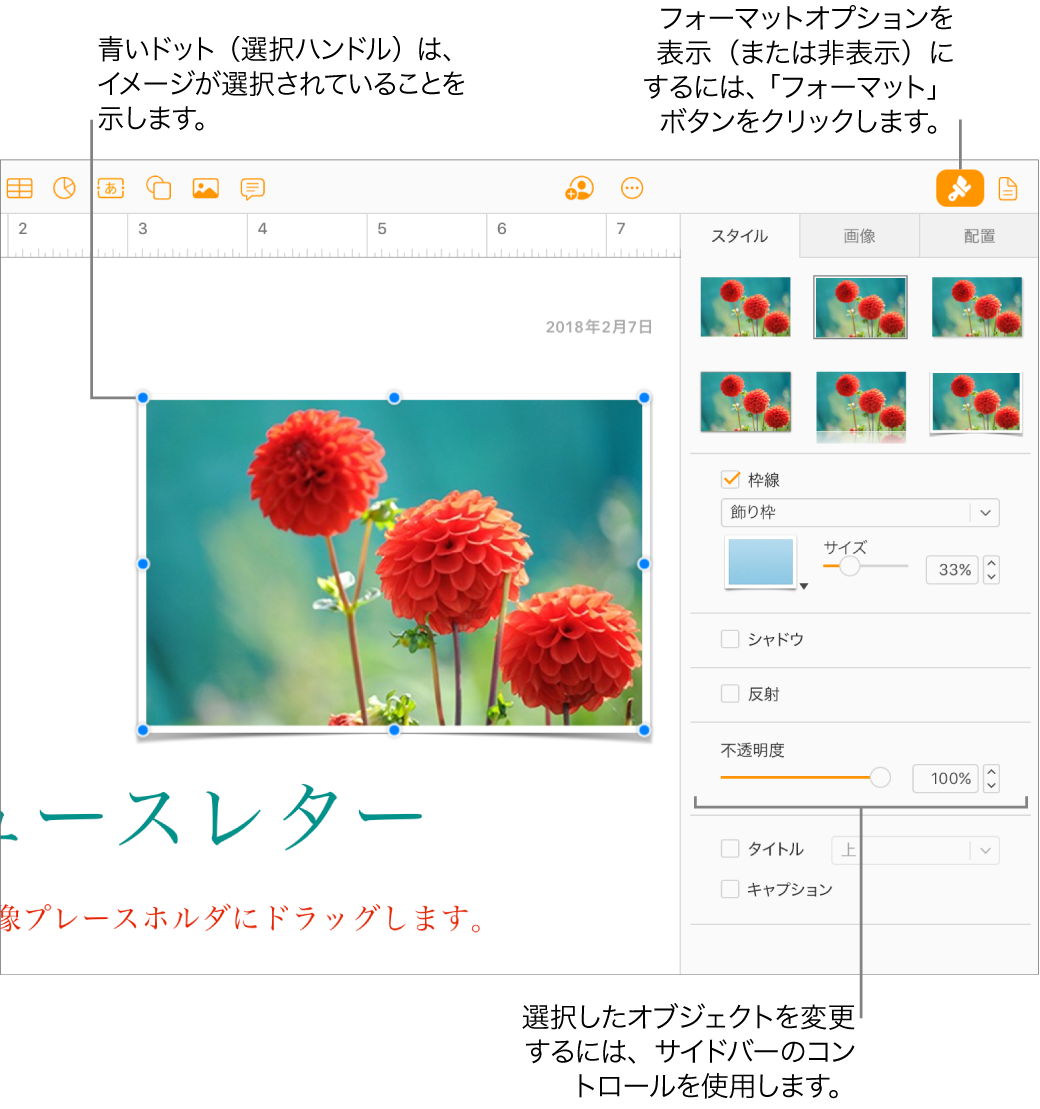Increase size with up stepper arrow

pos(991,563)
